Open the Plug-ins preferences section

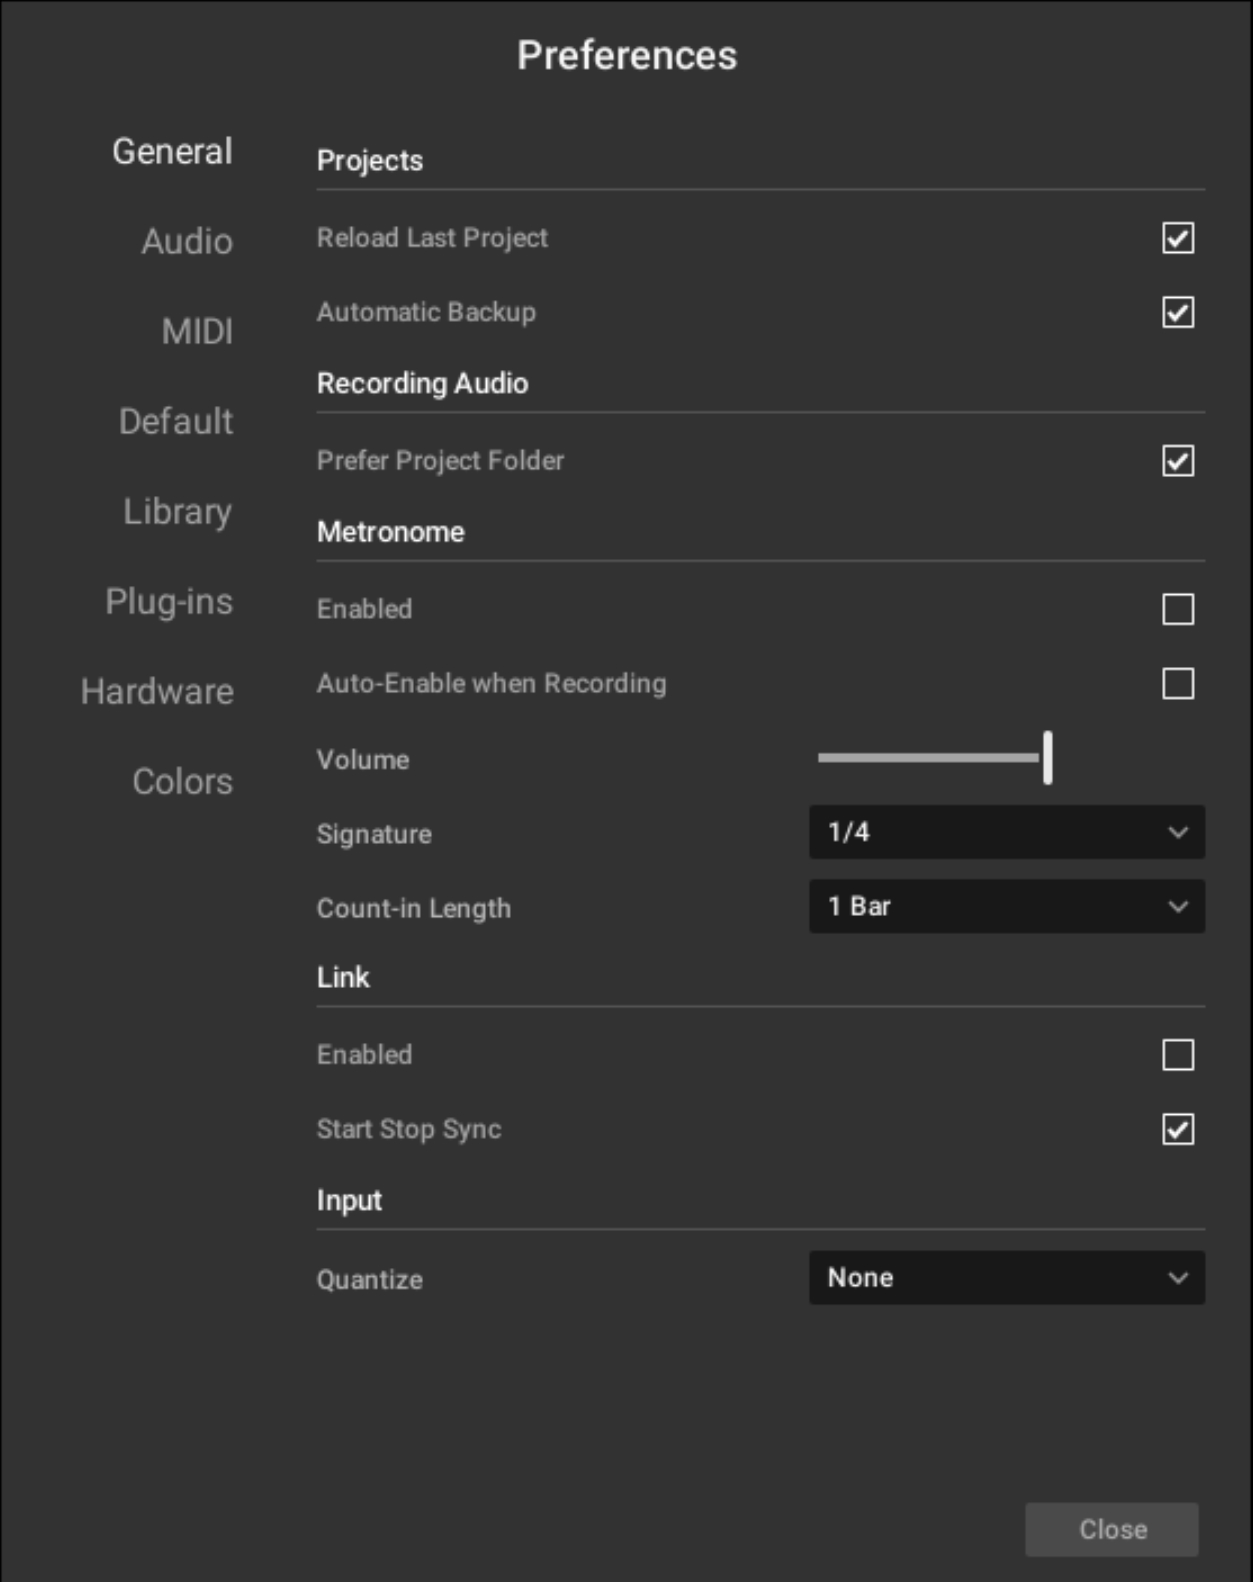point(169,601)
